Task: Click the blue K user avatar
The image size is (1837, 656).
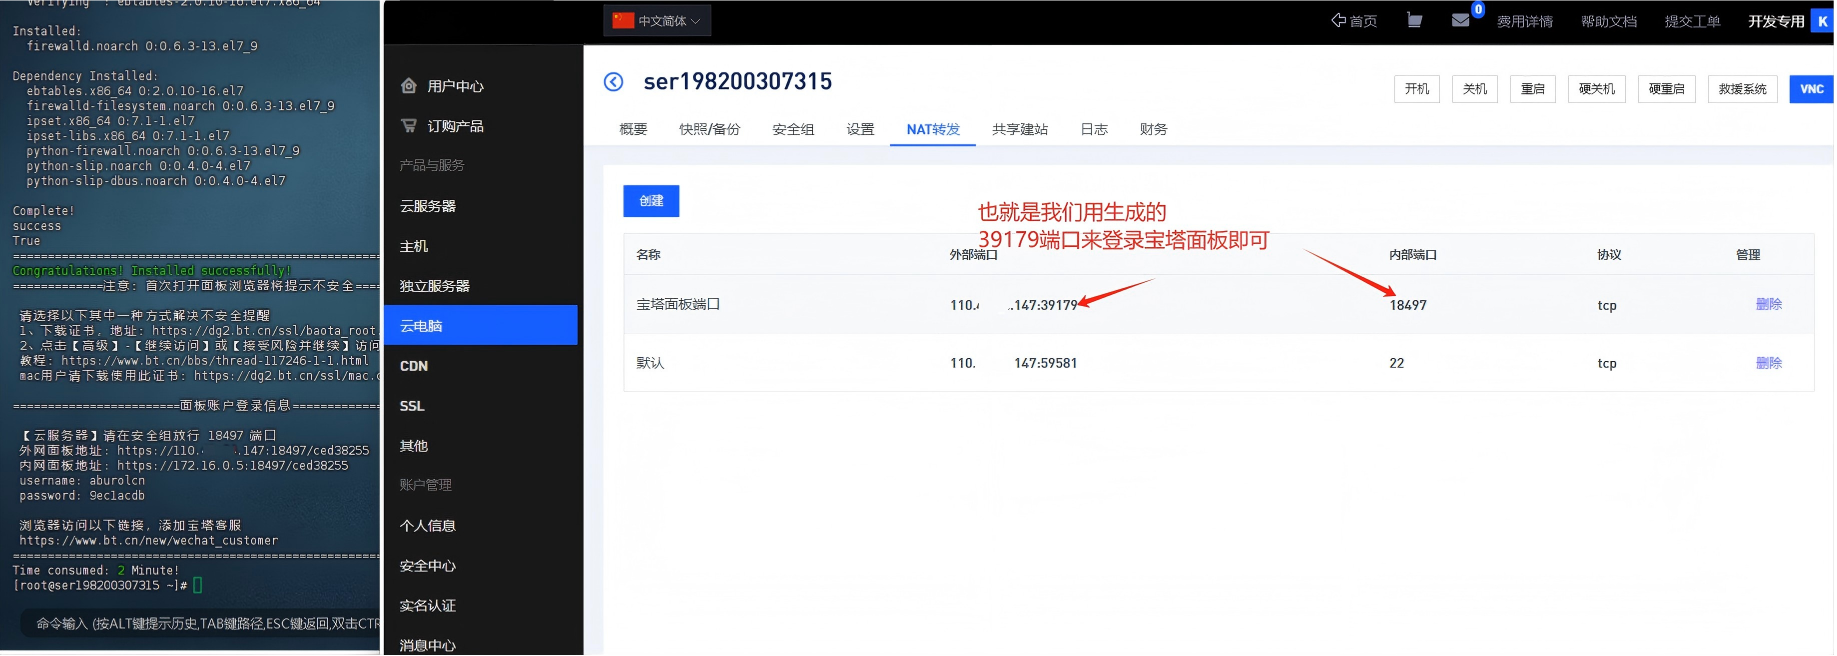Action: click(1822, 21)
